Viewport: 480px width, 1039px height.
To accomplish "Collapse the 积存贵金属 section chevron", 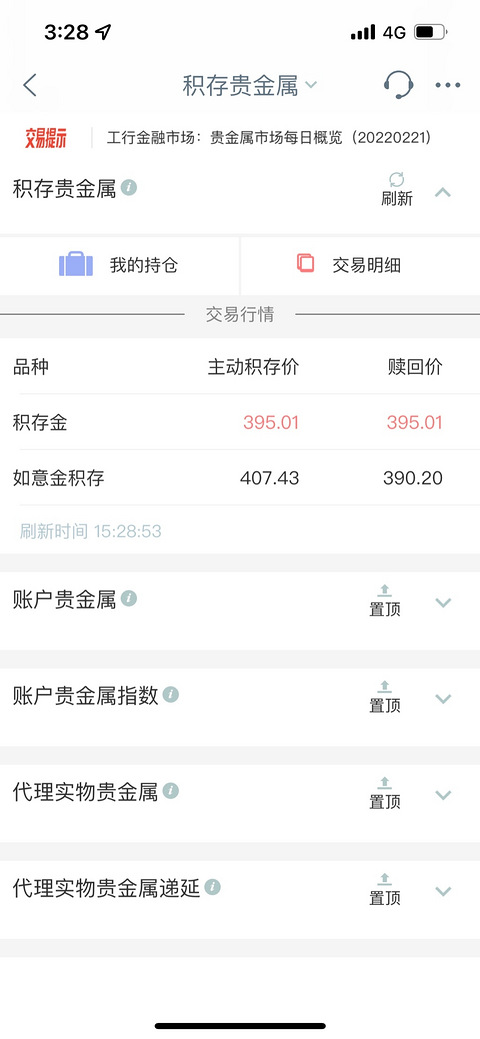I will [443, 193].
